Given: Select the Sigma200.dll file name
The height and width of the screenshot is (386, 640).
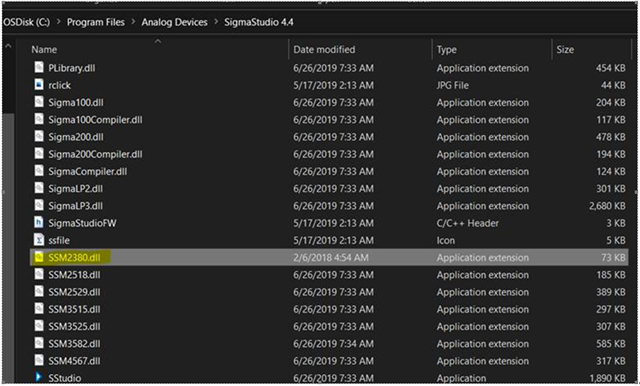Looking at the screenshot, I should [x=76, y=137].
